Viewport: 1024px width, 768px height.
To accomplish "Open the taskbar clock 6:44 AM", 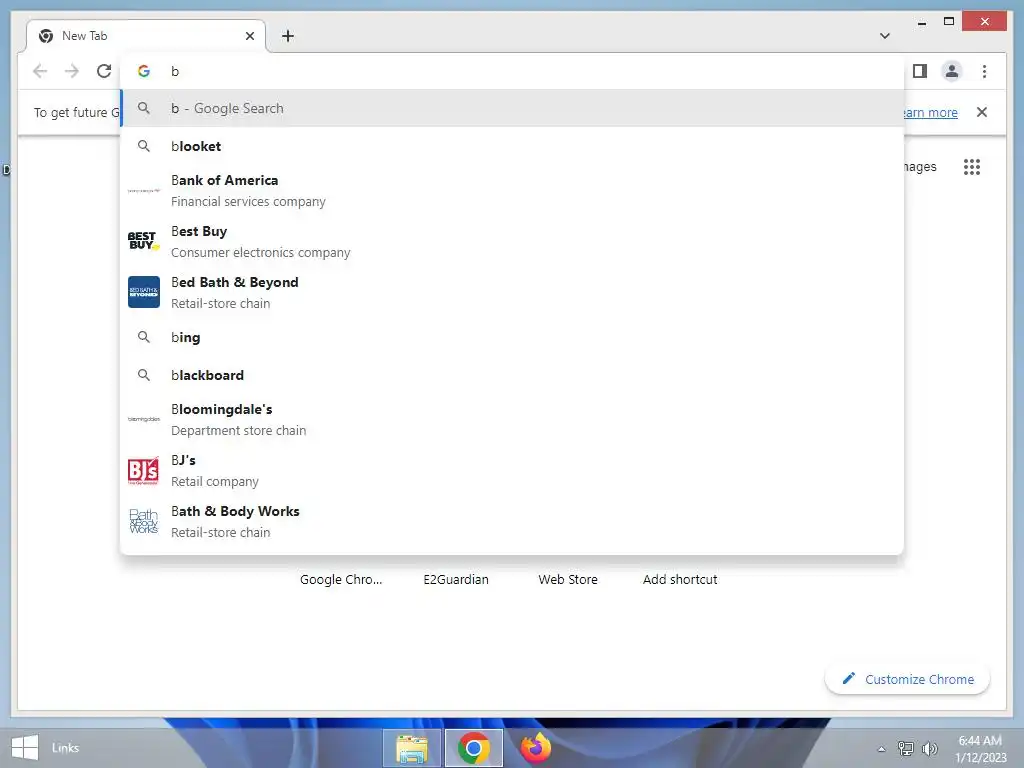I will click(981, 749).
